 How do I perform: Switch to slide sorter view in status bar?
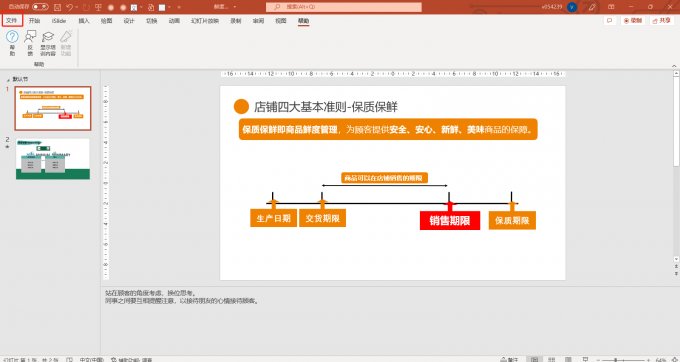pyautogui.click(x=552, y=359)
